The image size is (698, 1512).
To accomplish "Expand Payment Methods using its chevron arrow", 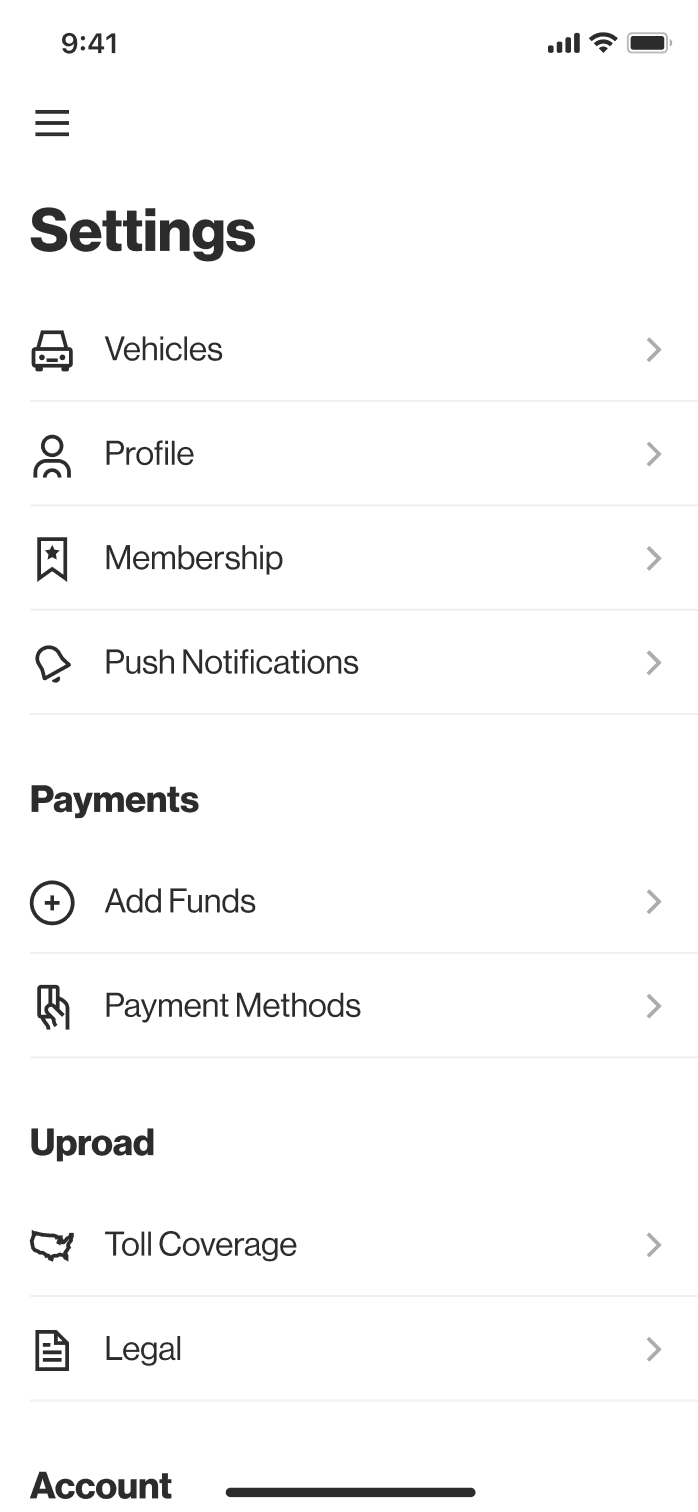I will coord(654,1006).
